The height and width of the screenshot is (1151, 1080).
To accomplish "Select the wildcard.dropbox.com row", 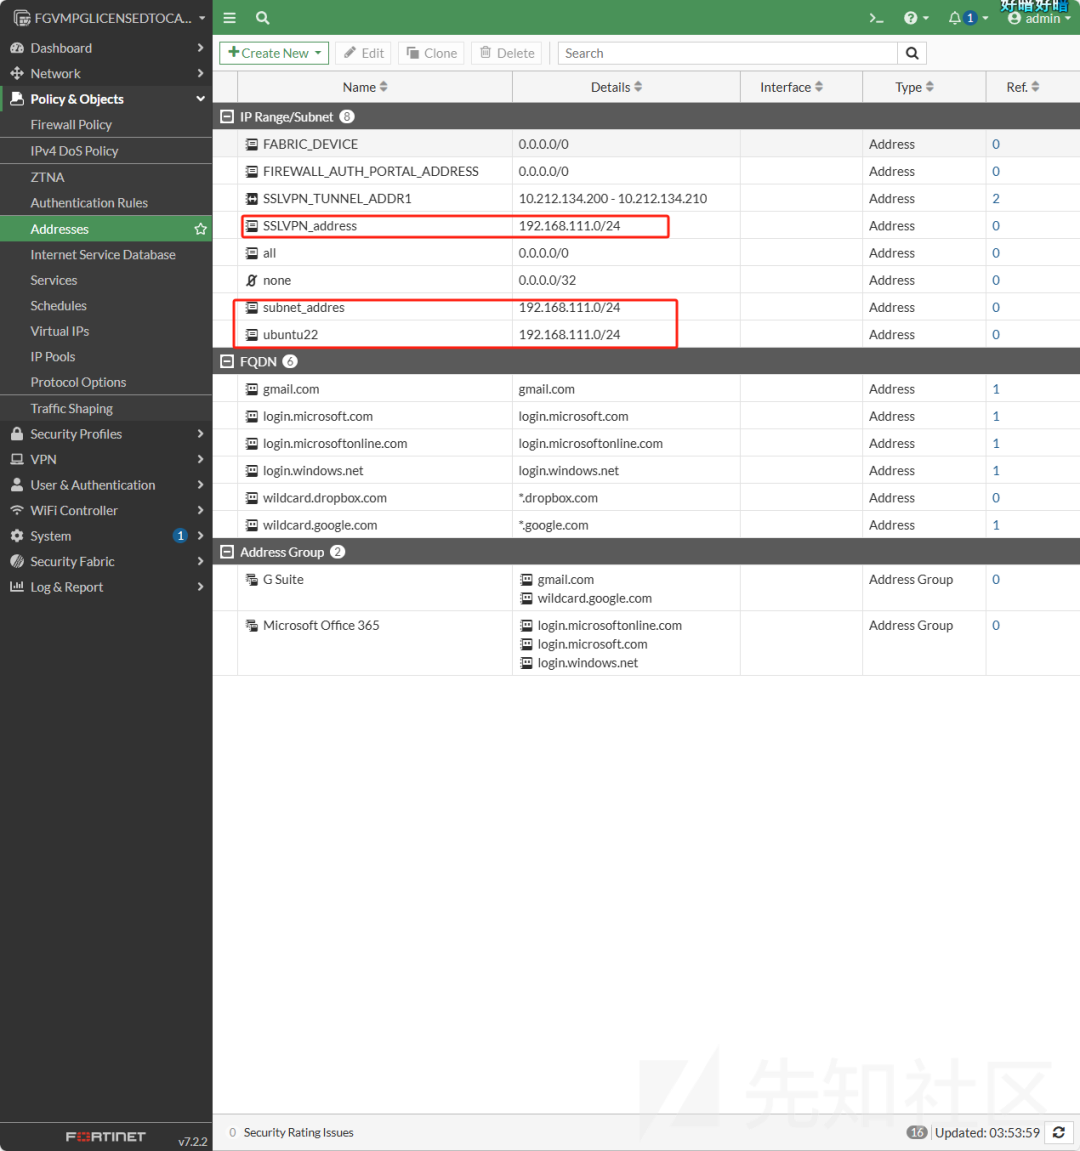I will (646, 498).
